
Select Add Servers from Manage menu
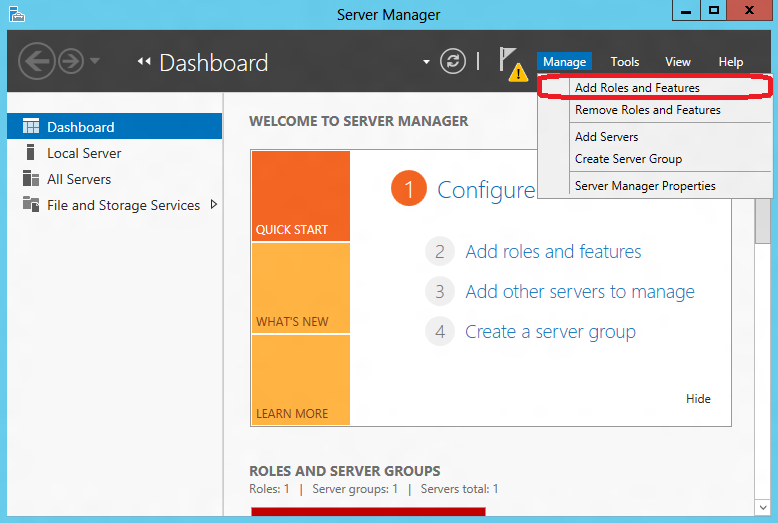(606, 137)
